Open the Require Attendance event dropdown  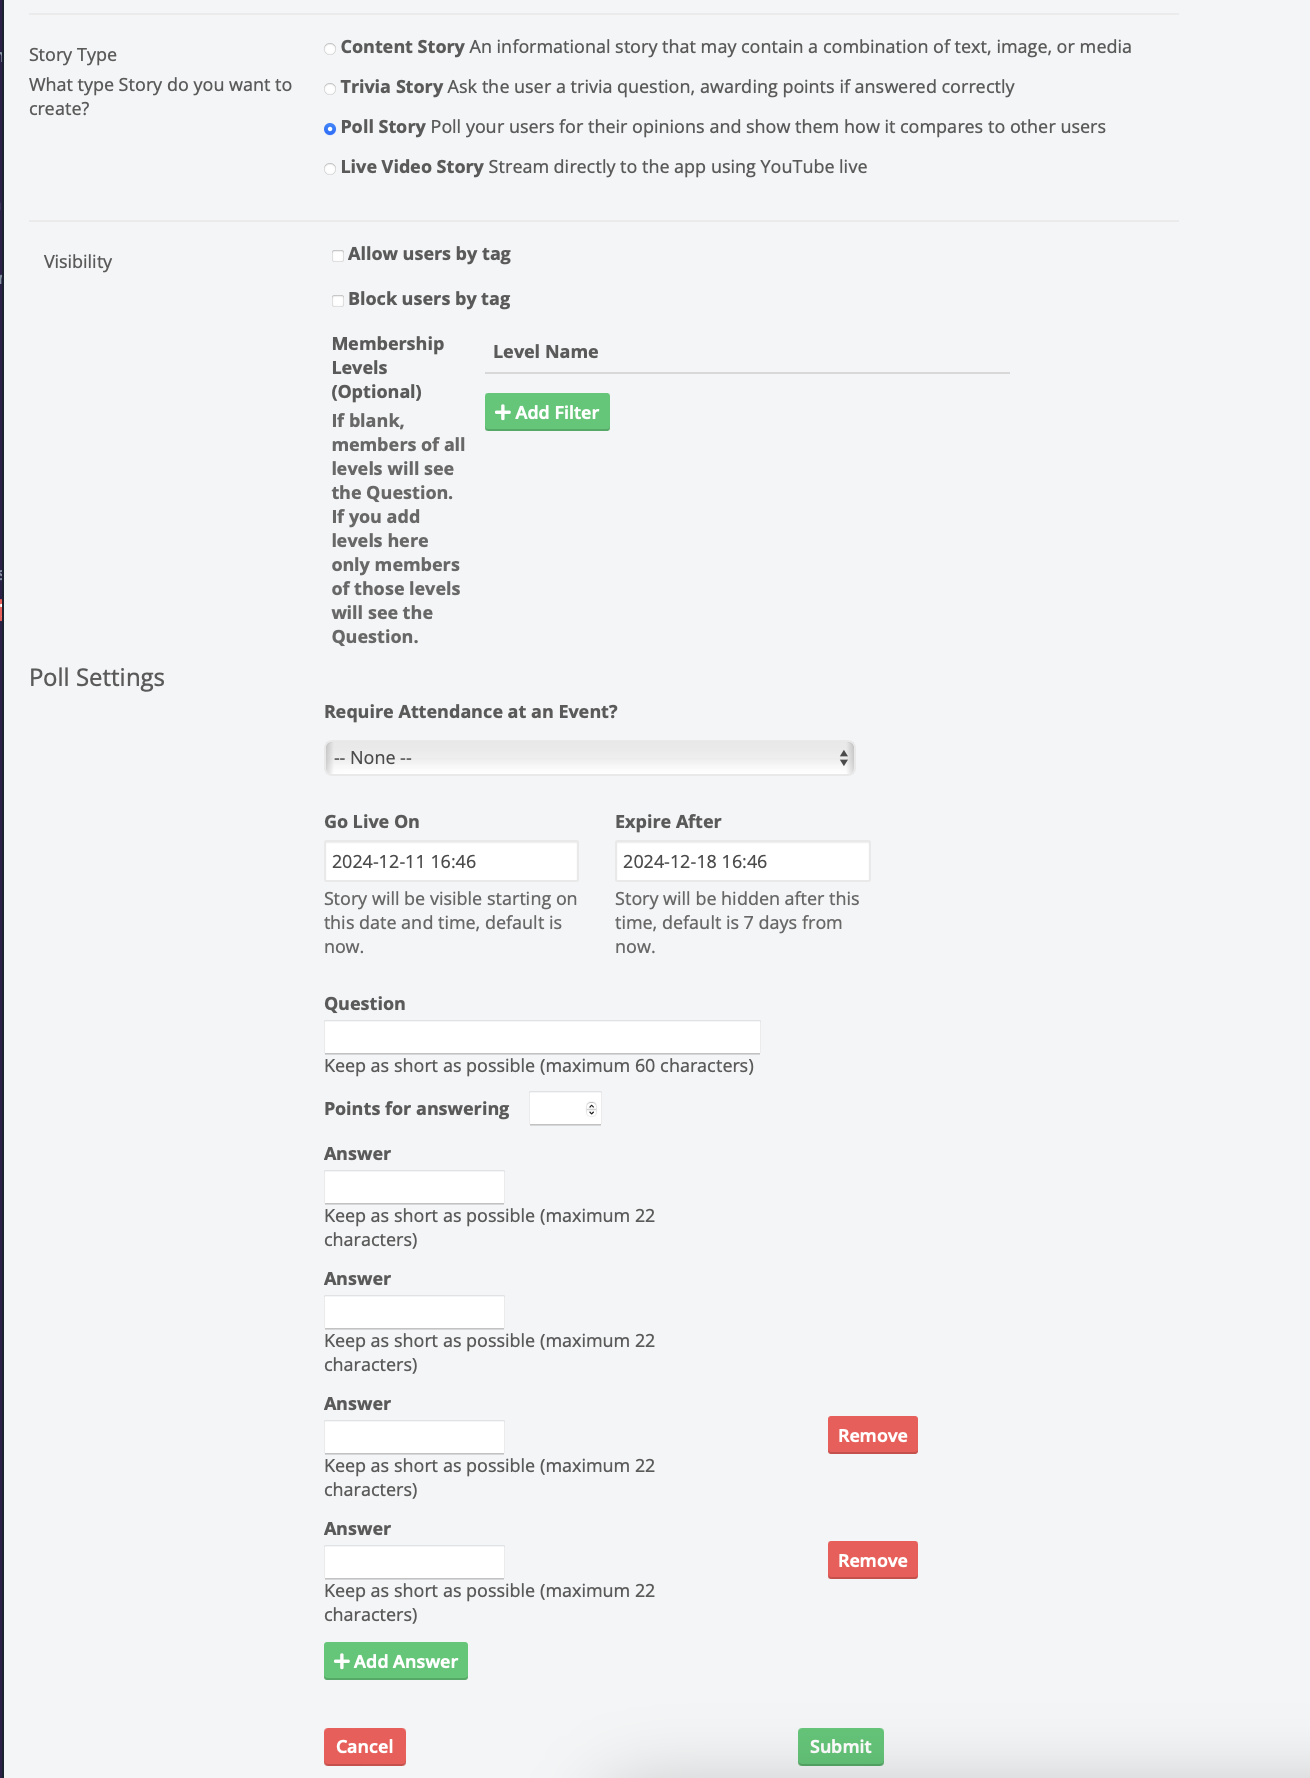tap(589, 758)
